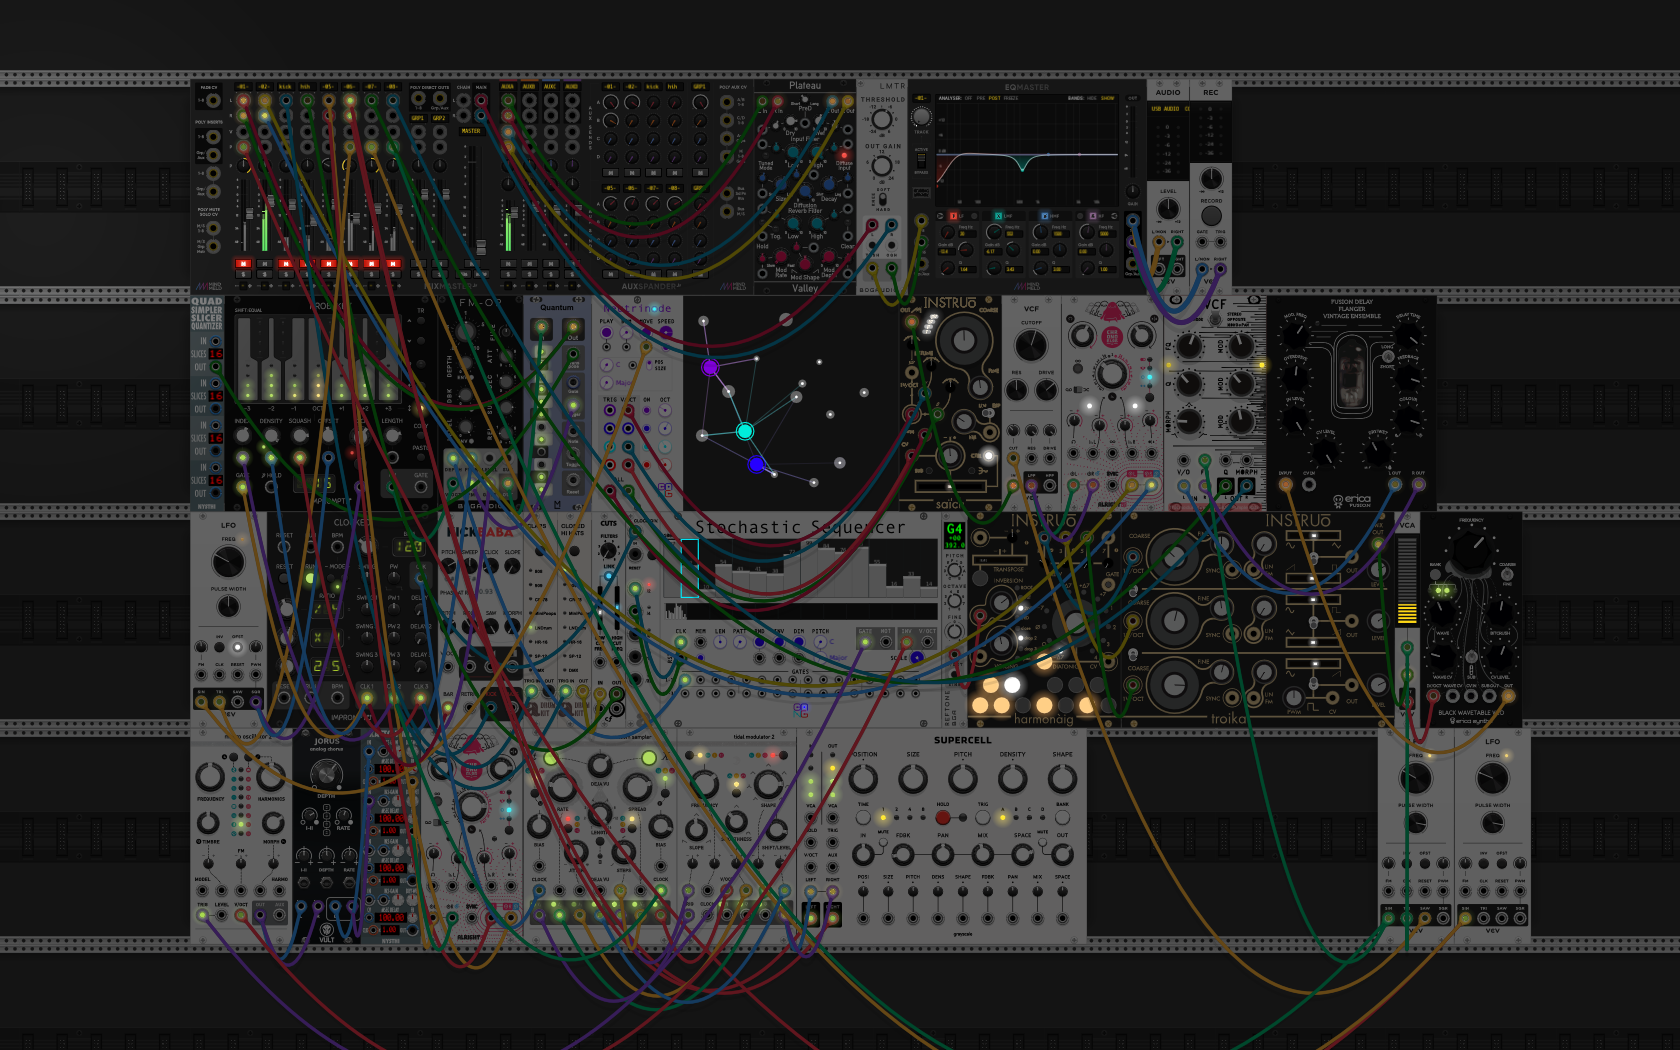The width and height of the screenshot is (1680, 1050).
Task: Click the LMTR Out Gain knob
Action: pyautogui.click(x=881, y=166)
